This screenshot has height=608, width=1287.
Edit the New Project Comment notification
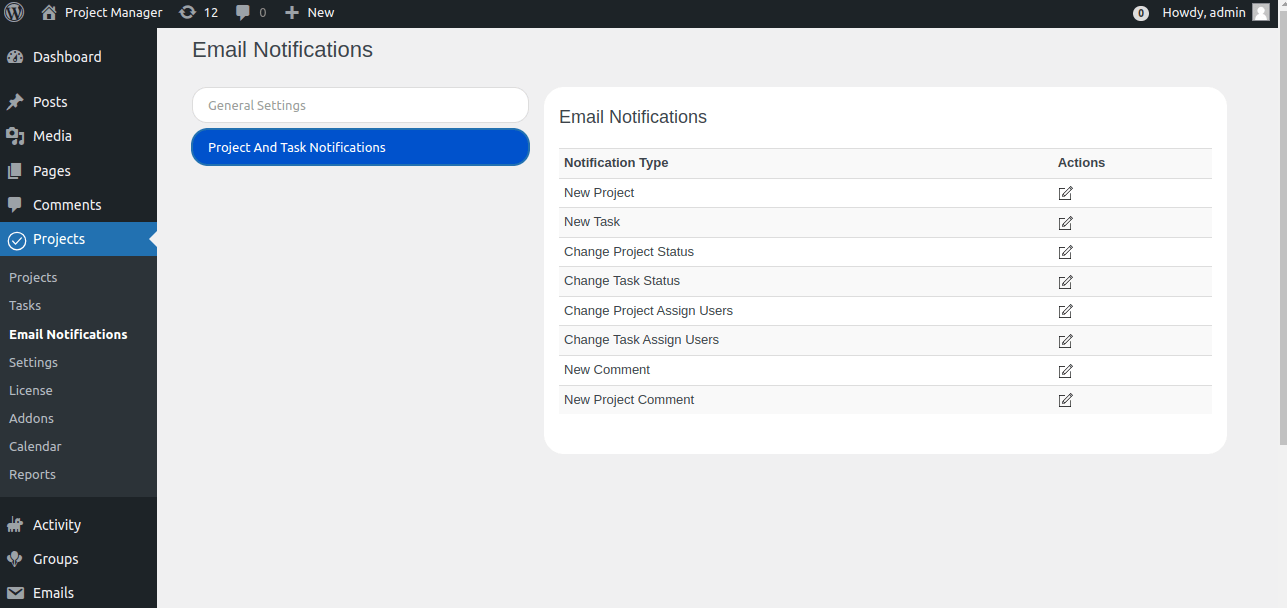tap(1065, 400)
